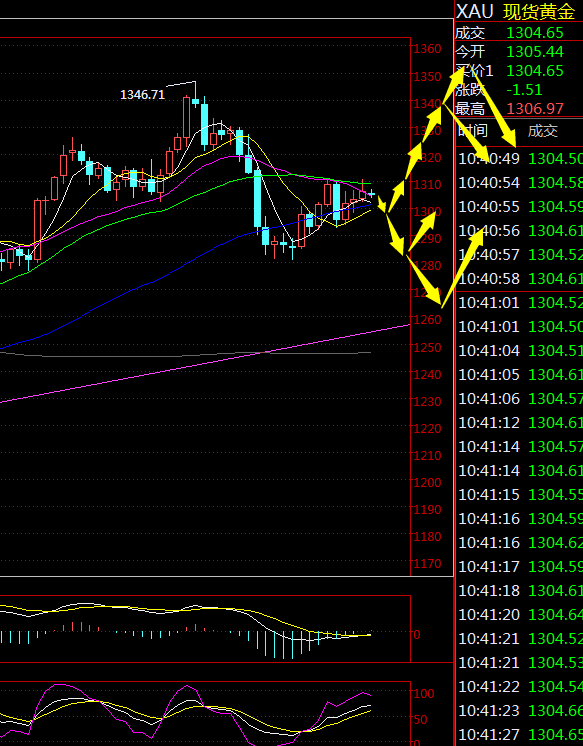Screen dimensions: 583x746
Task: Select the latest cyan candle near 1306
Action: coord(371,194)
